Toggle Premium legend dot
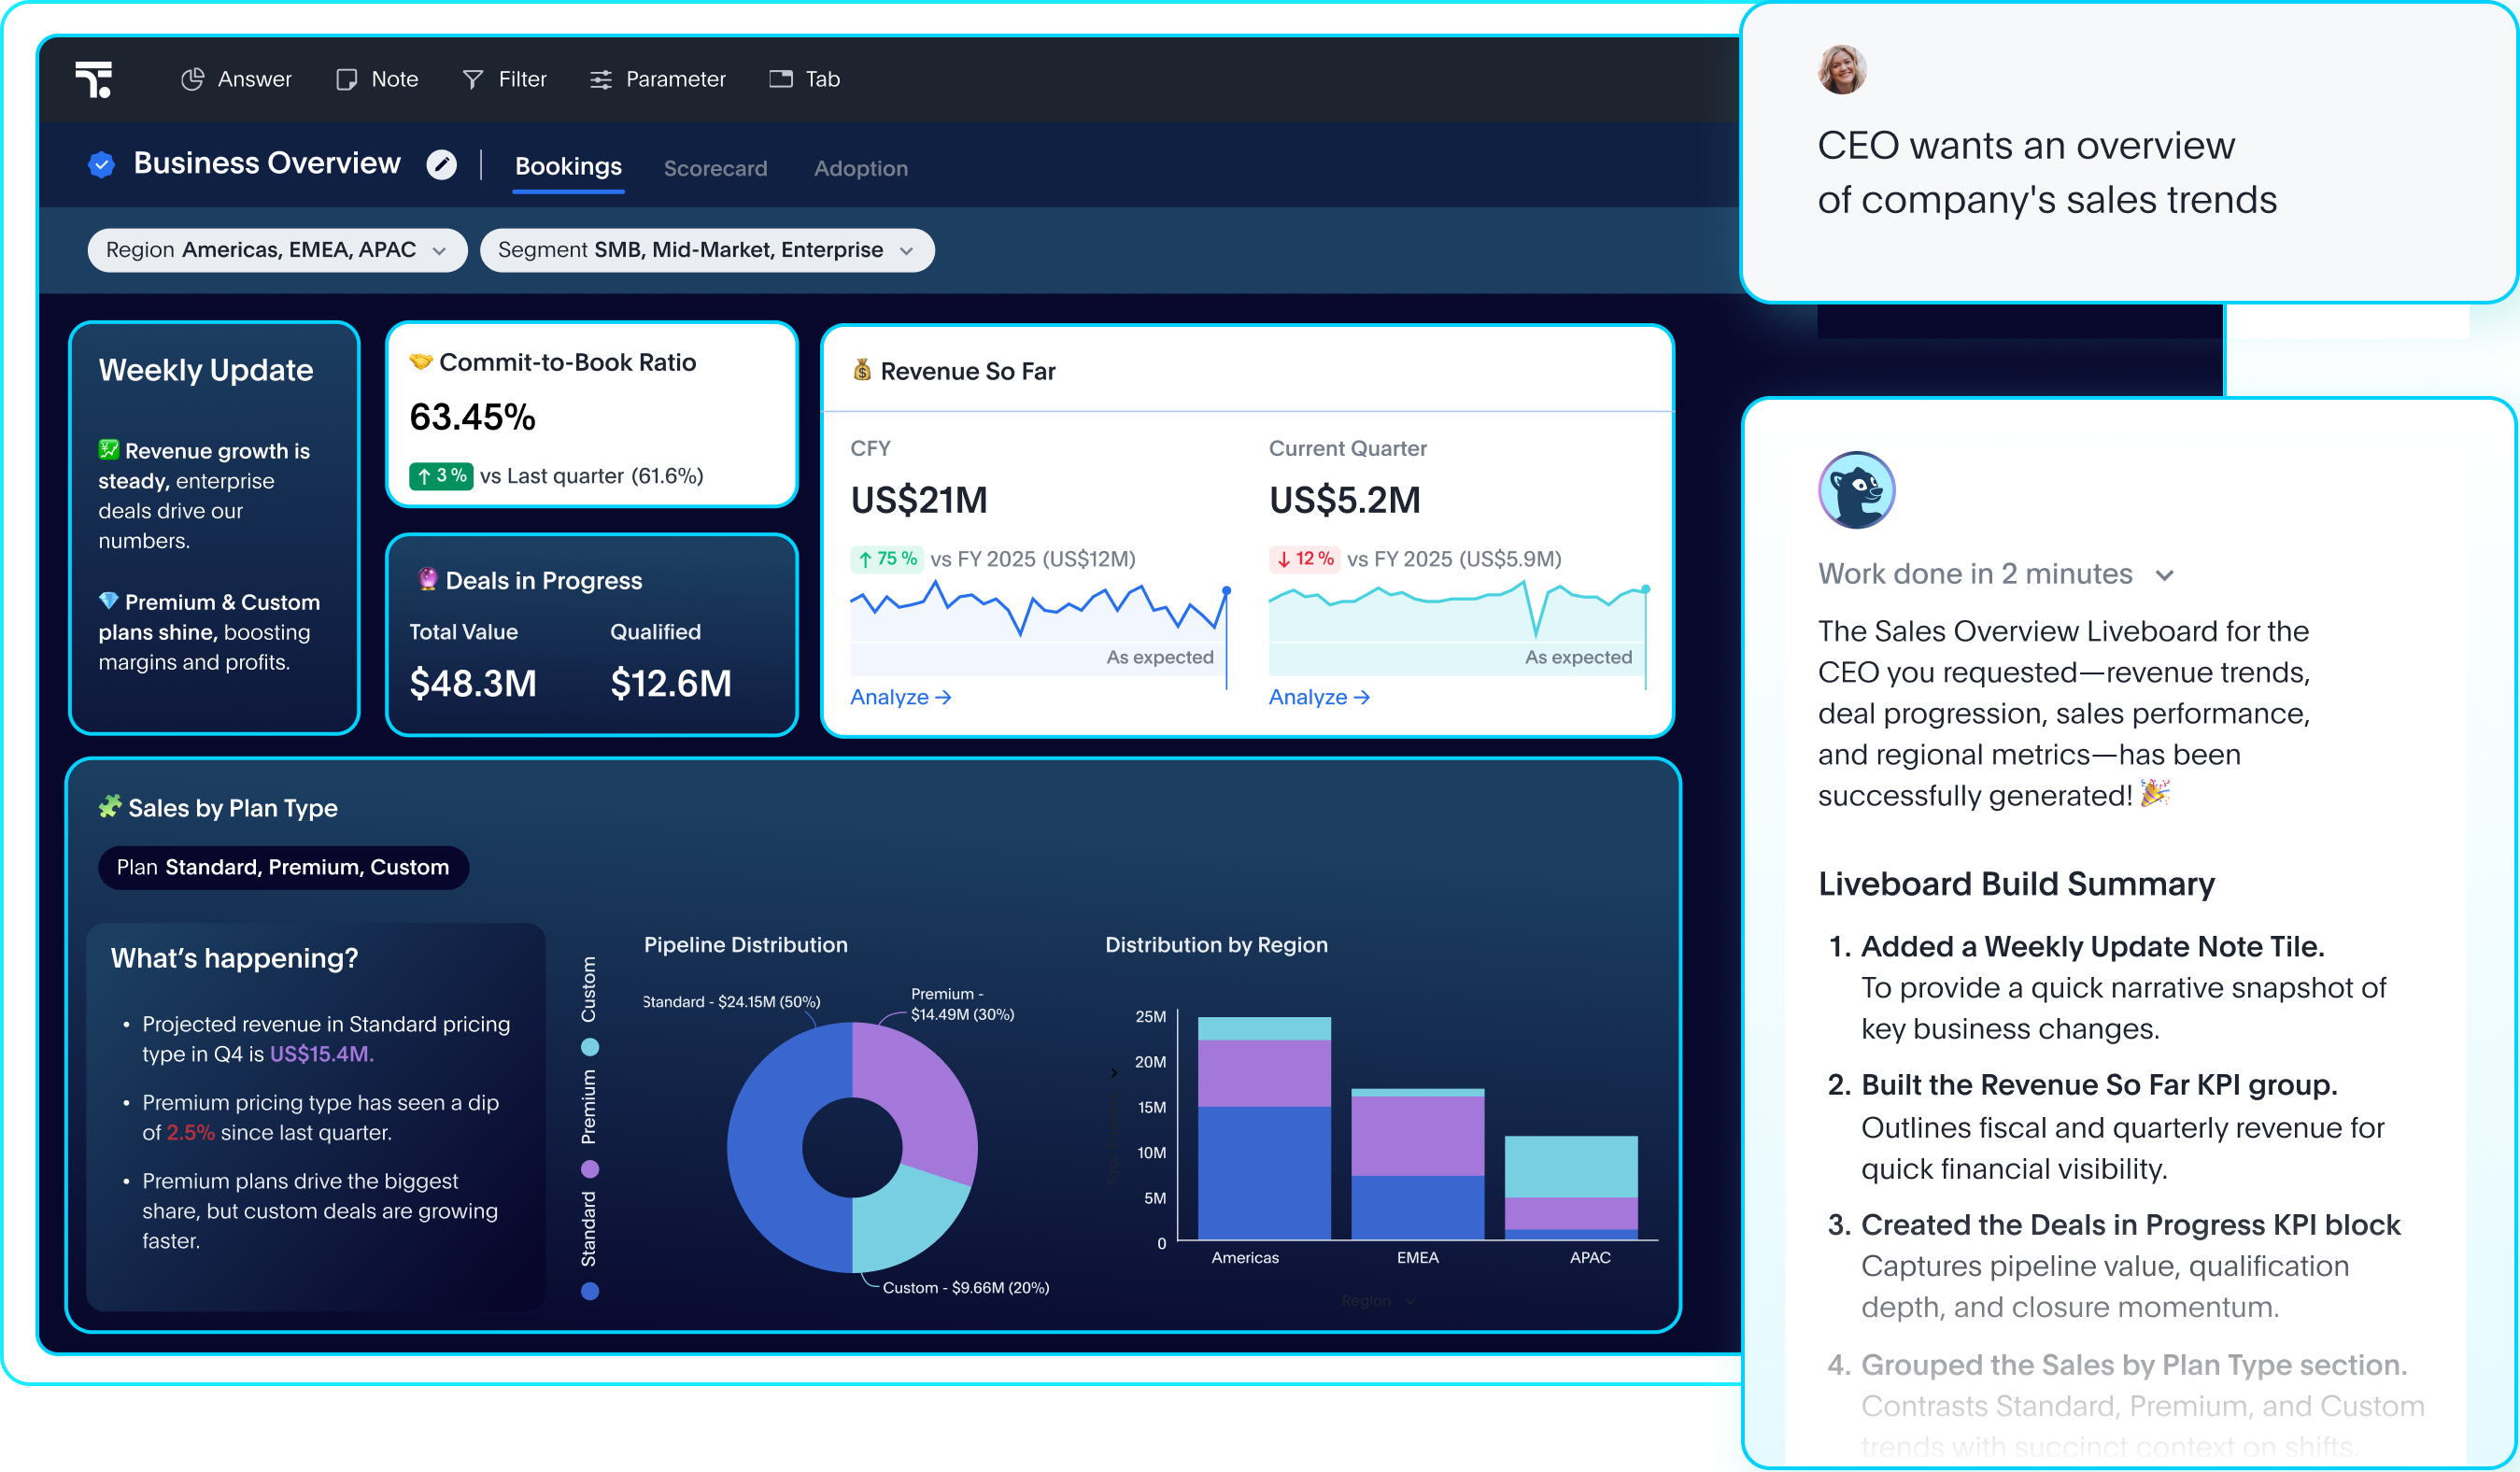This screenshot has height=1472, width=2520. [590, 1169]
